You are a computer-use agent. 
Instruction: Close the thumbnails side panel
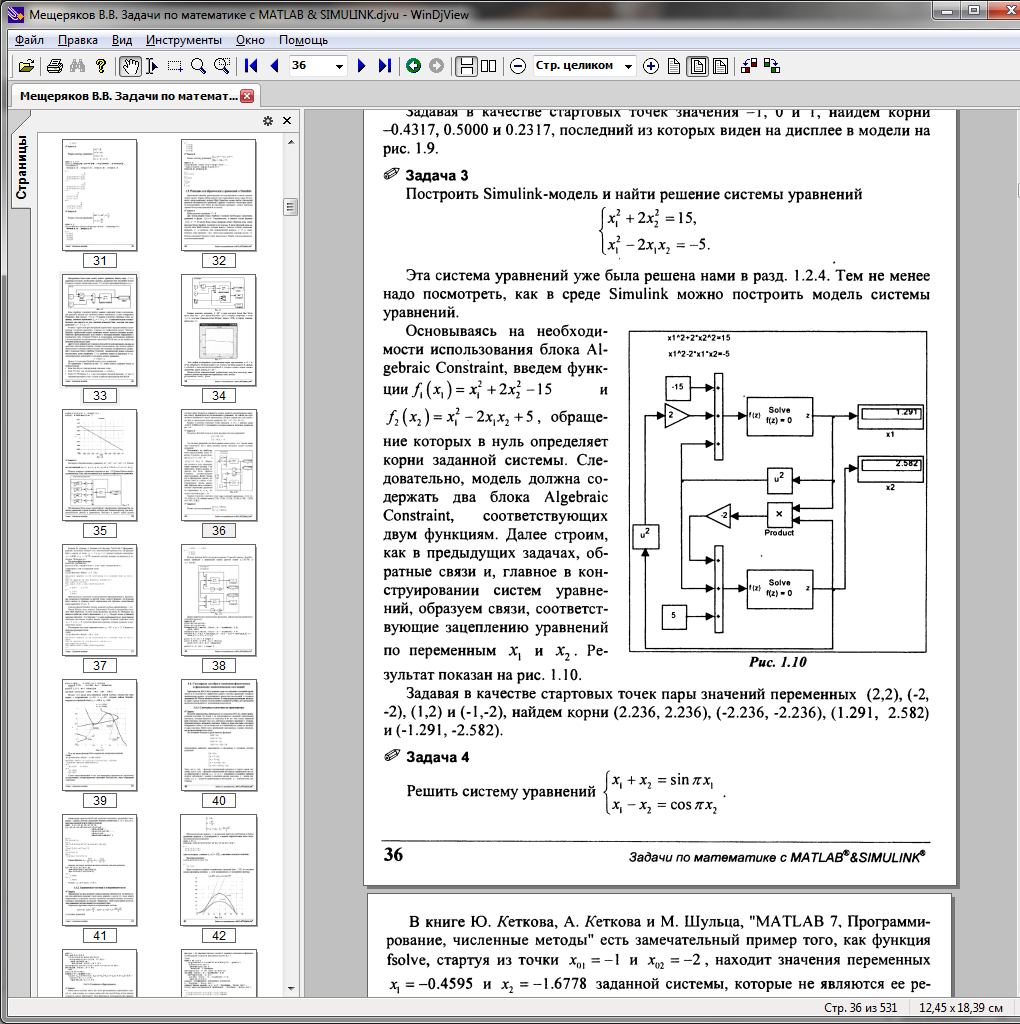tap(287, 121)
